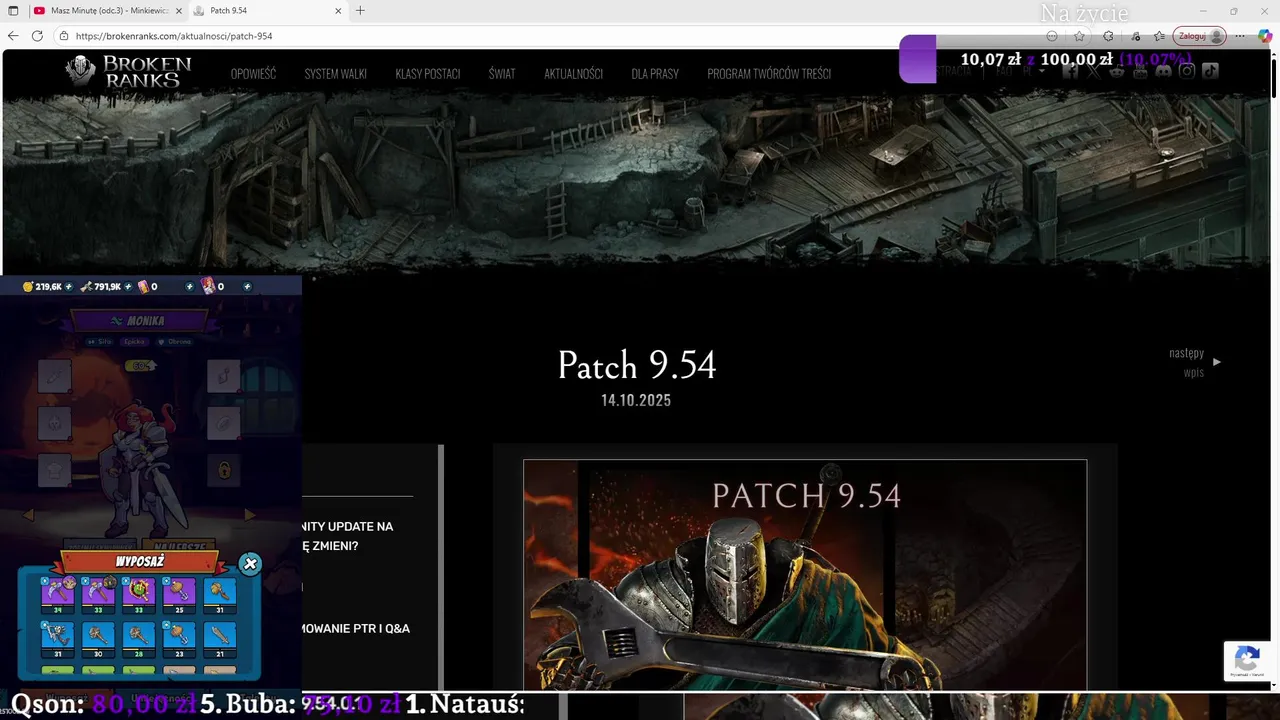Switch to previous character with left arrow
The width and height of the screenshot is (1280, 720).
pos(28,515)
